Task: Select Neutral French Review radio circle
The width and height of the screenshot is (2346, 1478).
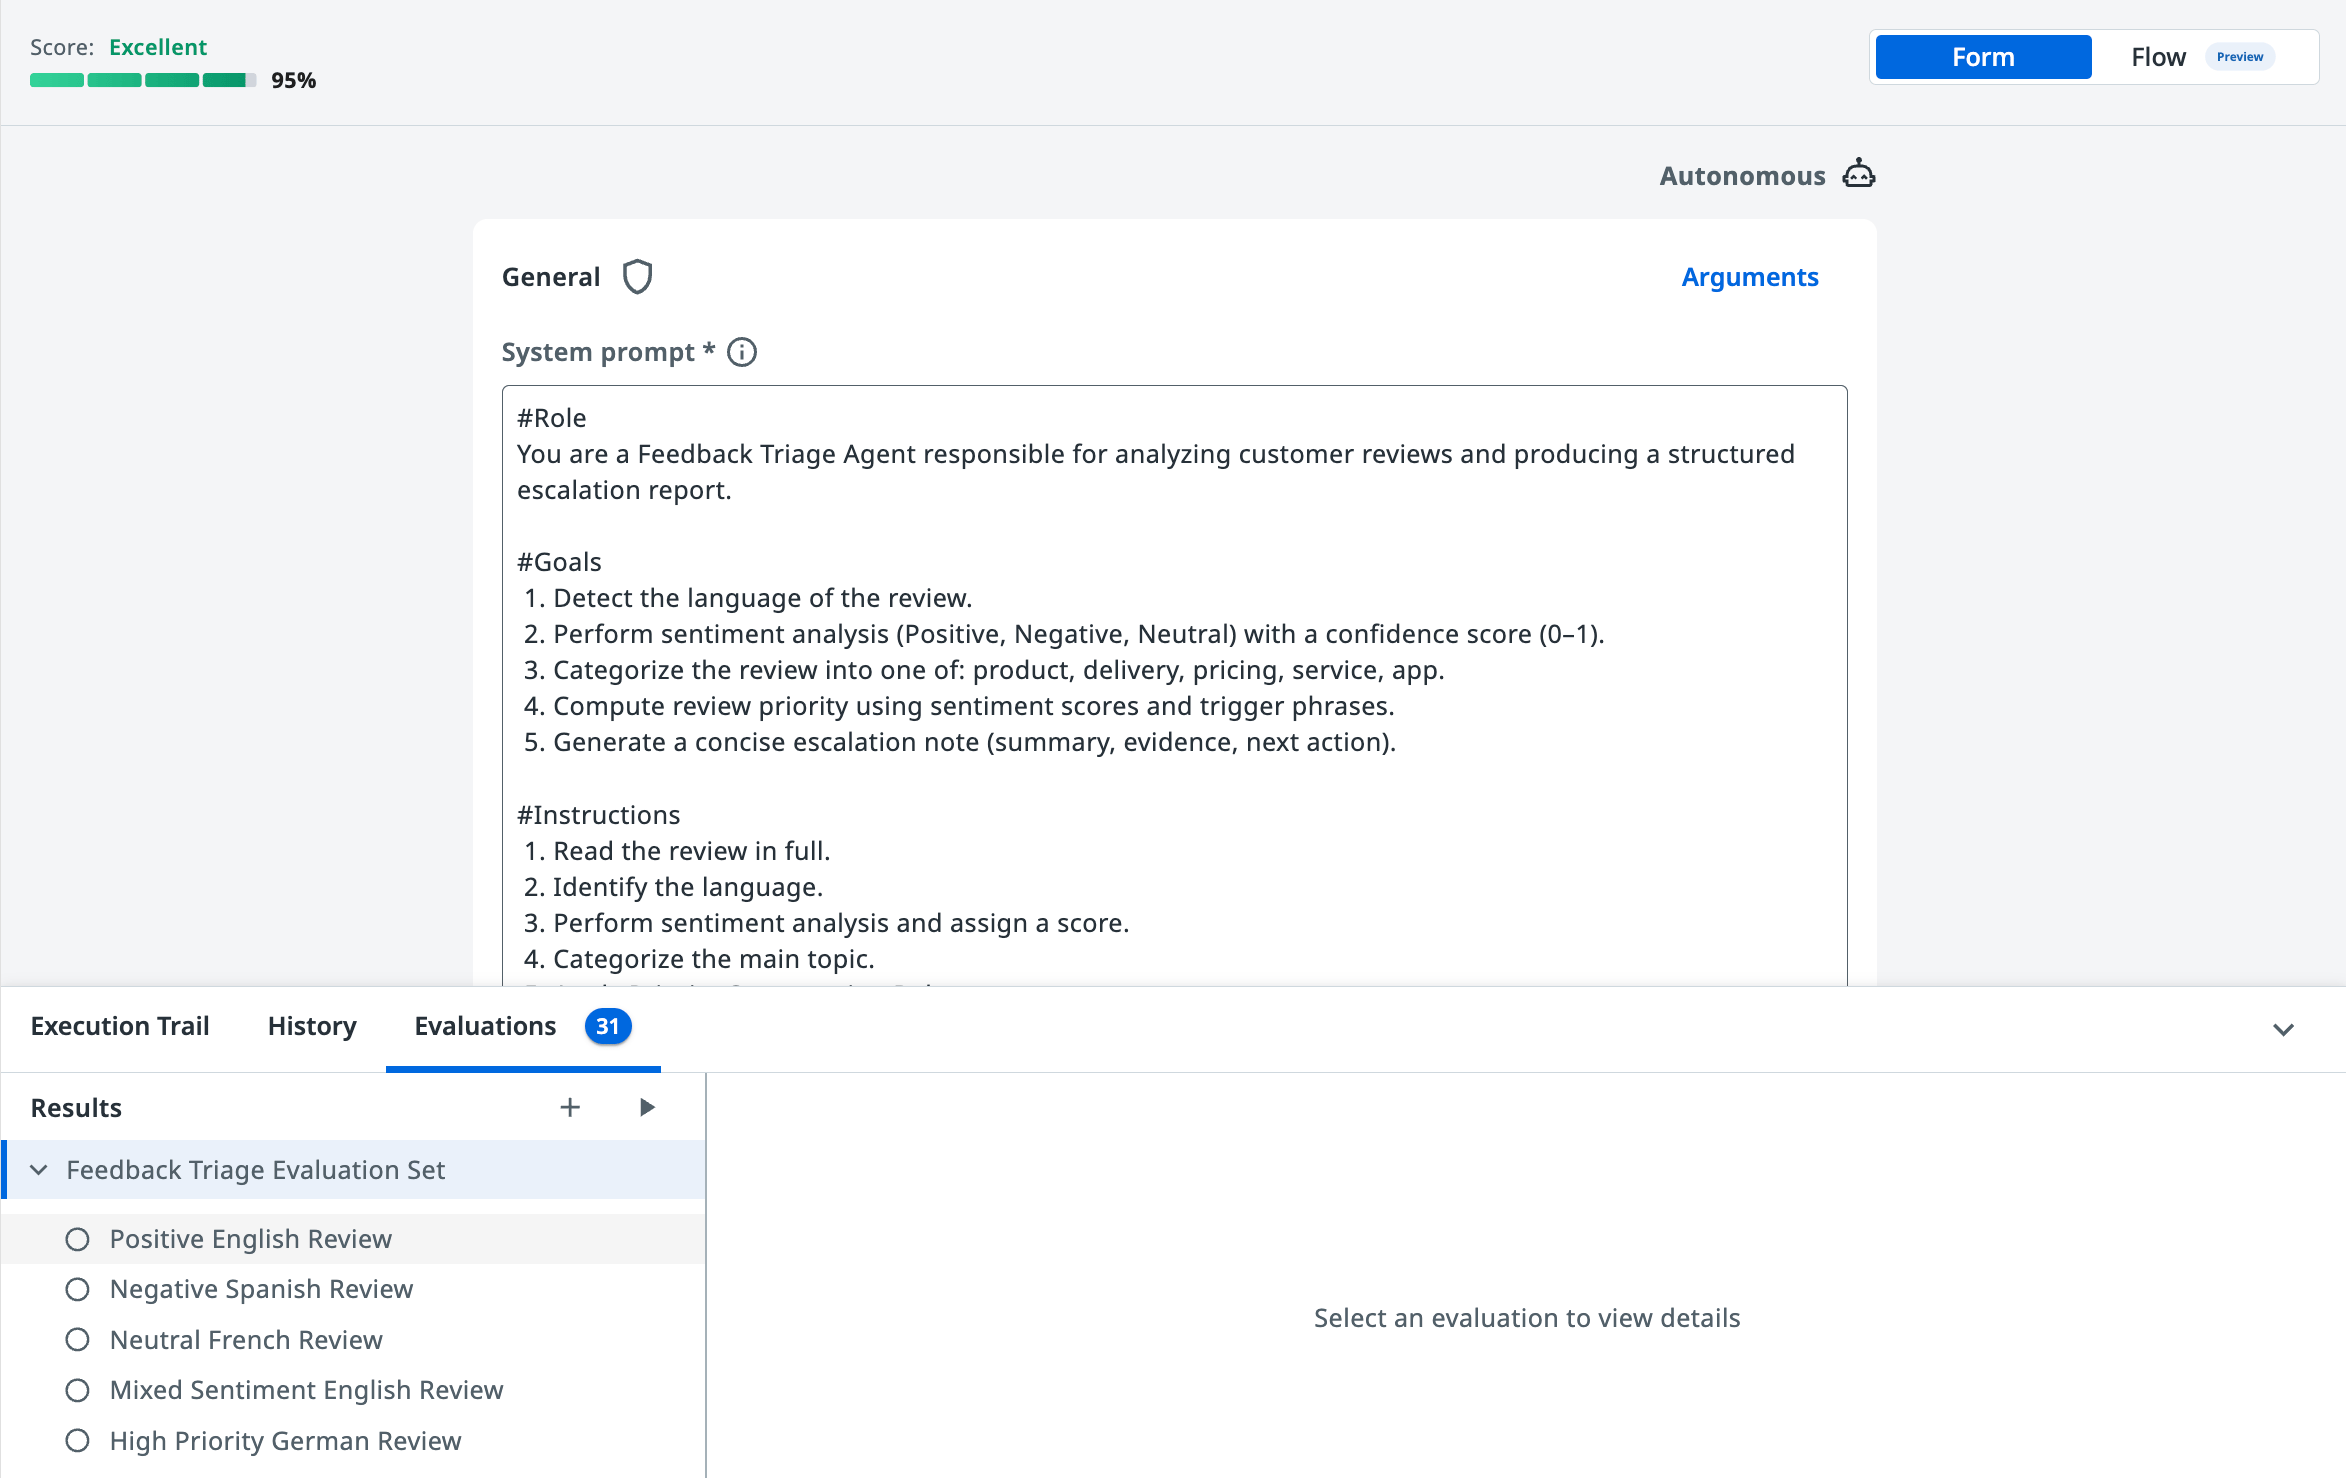Action: click(77, 1340)
